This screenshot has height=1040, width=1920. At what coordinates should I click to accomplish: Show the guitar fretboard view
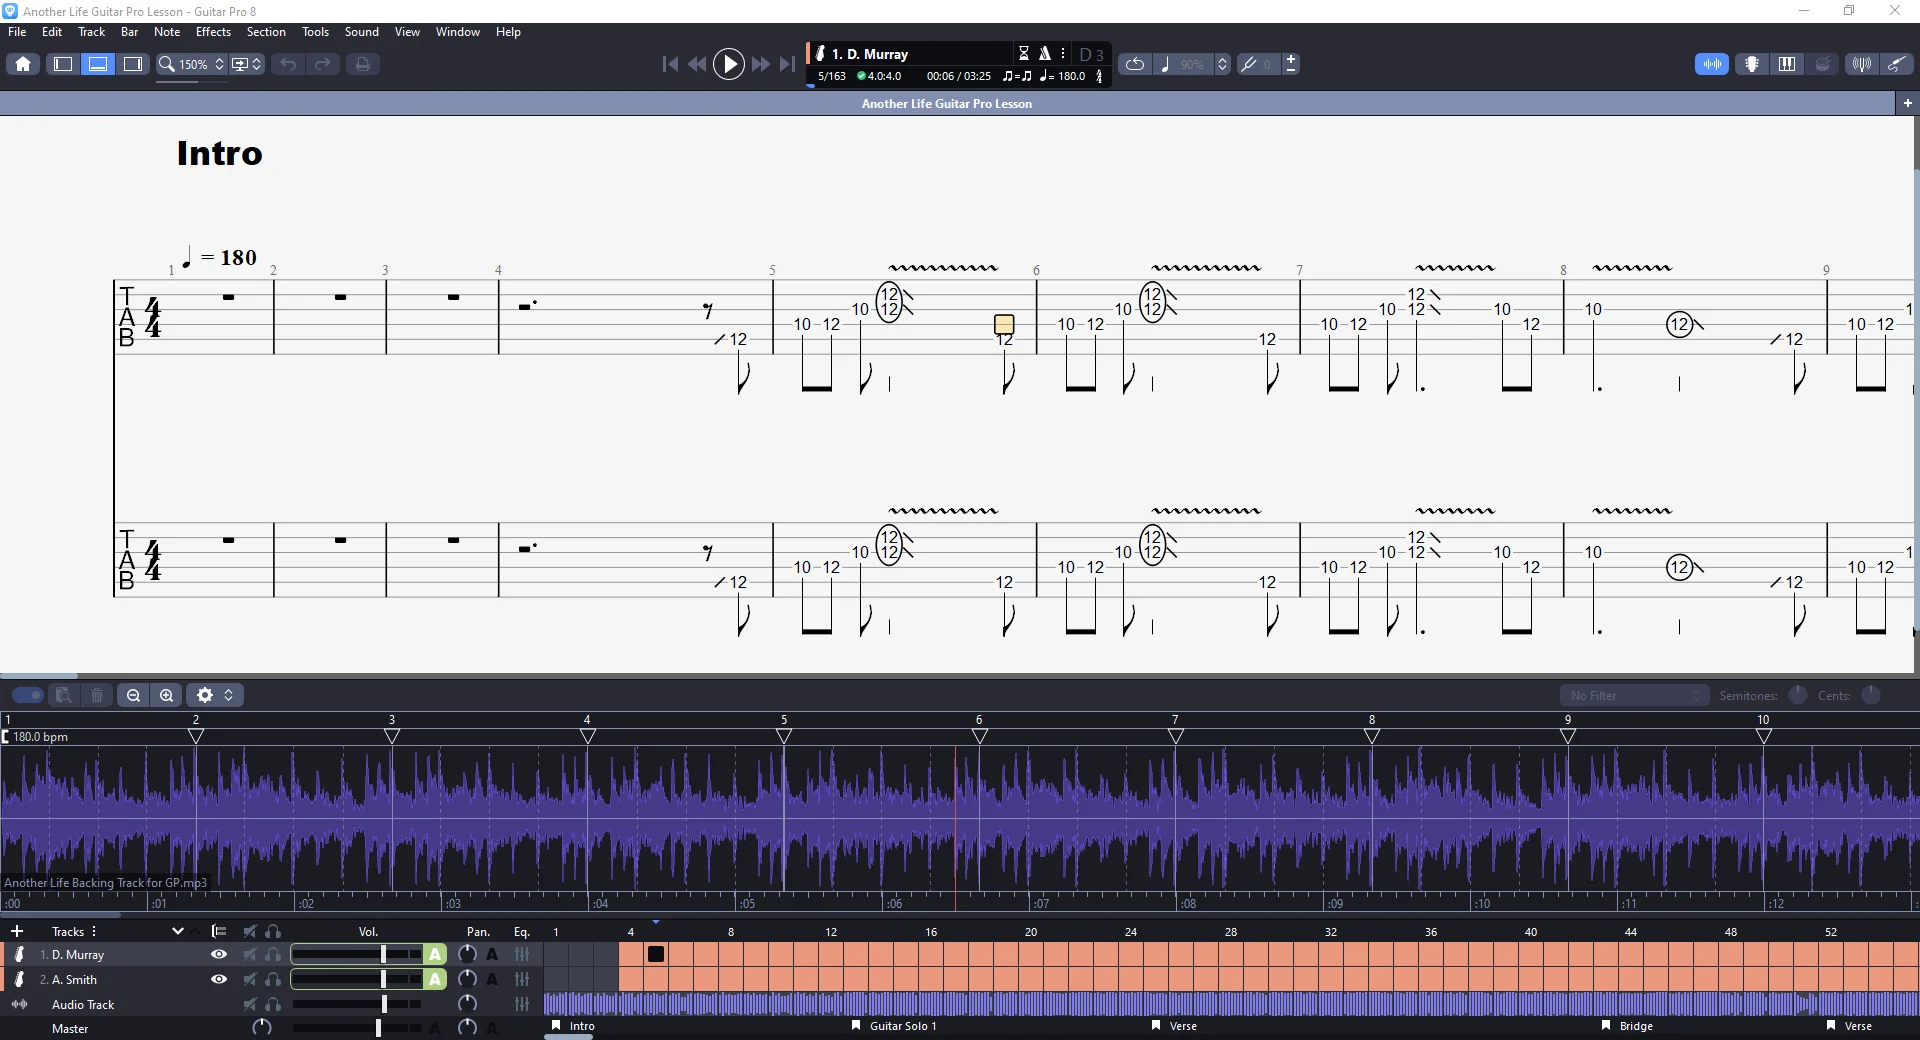click(x=1752, y=64)
